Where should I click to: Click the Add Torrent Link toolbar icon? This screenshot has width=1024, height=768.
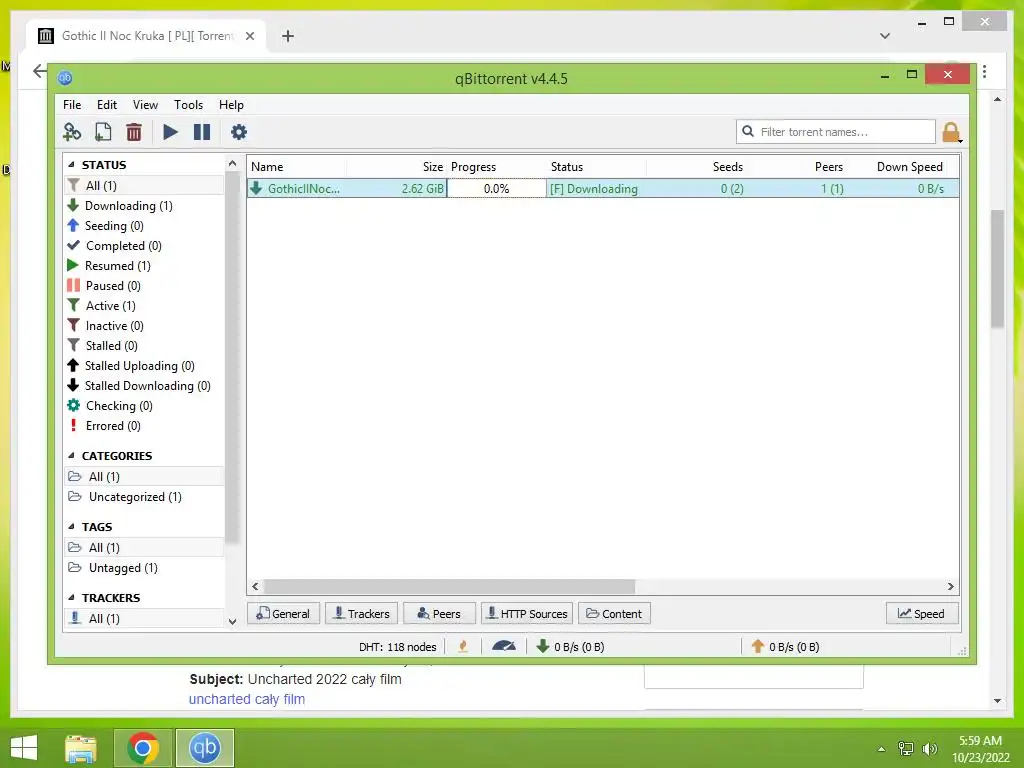(72, 132)
